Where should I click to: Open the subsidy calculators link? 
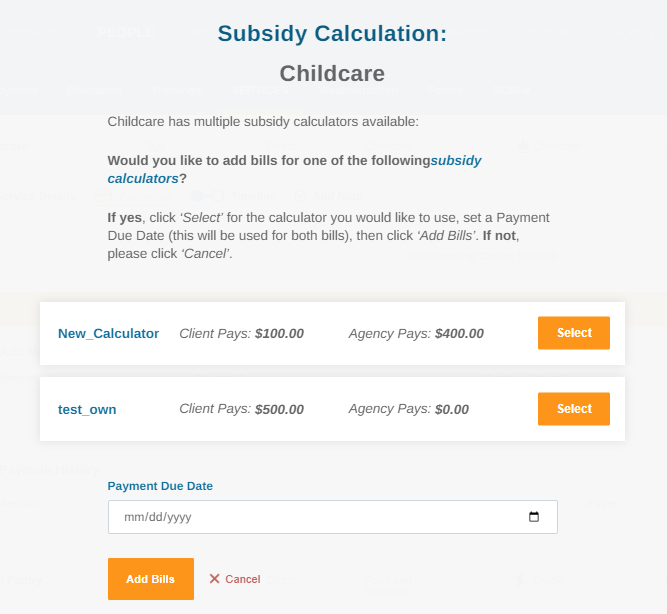click(x=294, y=169)
